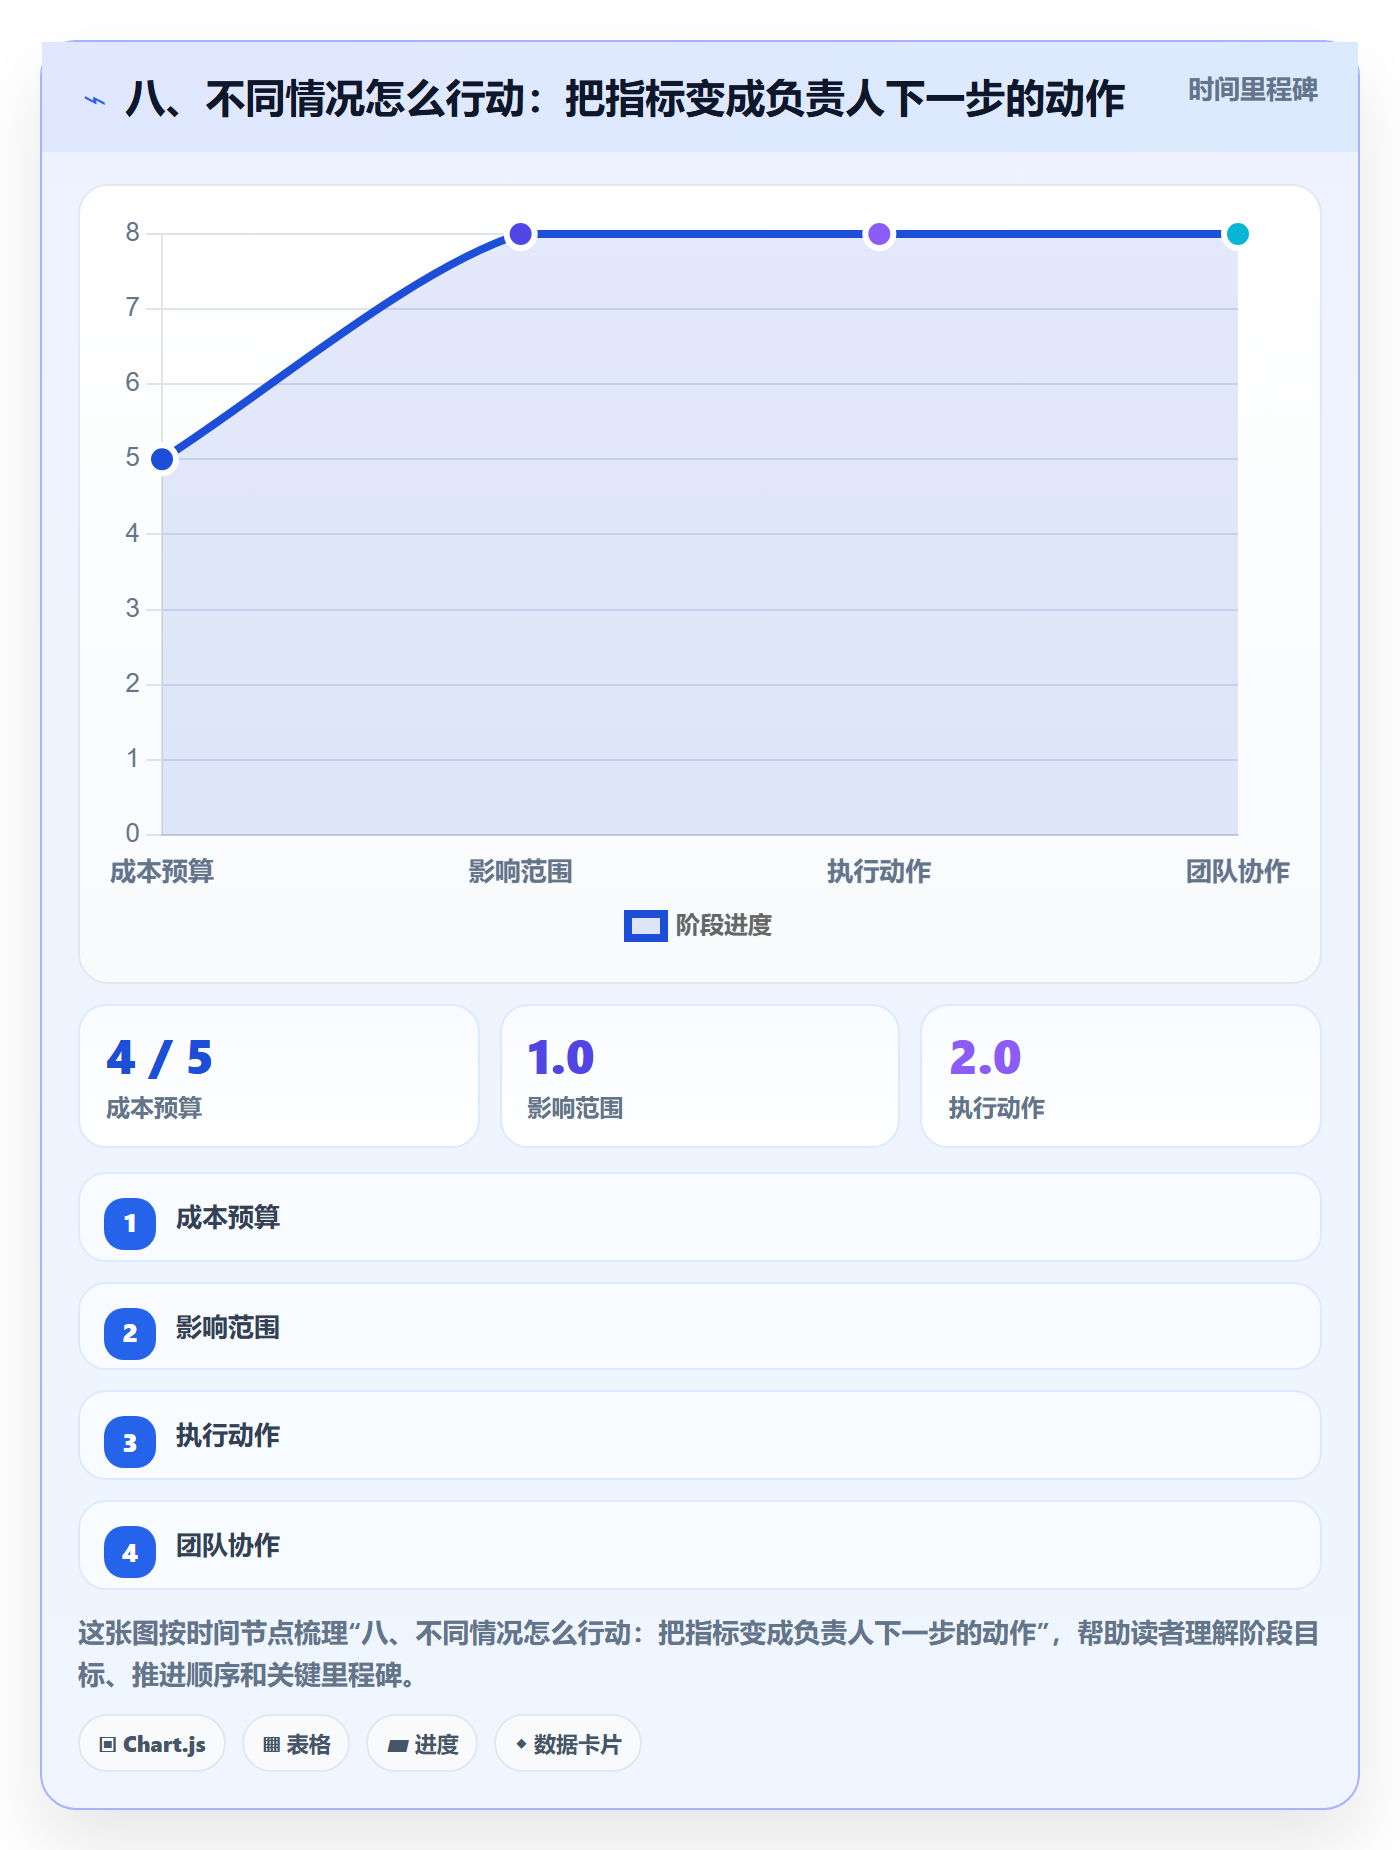Select the 团队协作 step row text
Image resolution: width=1400 pixels, height=1850 pixels.
pos(228,1546)
